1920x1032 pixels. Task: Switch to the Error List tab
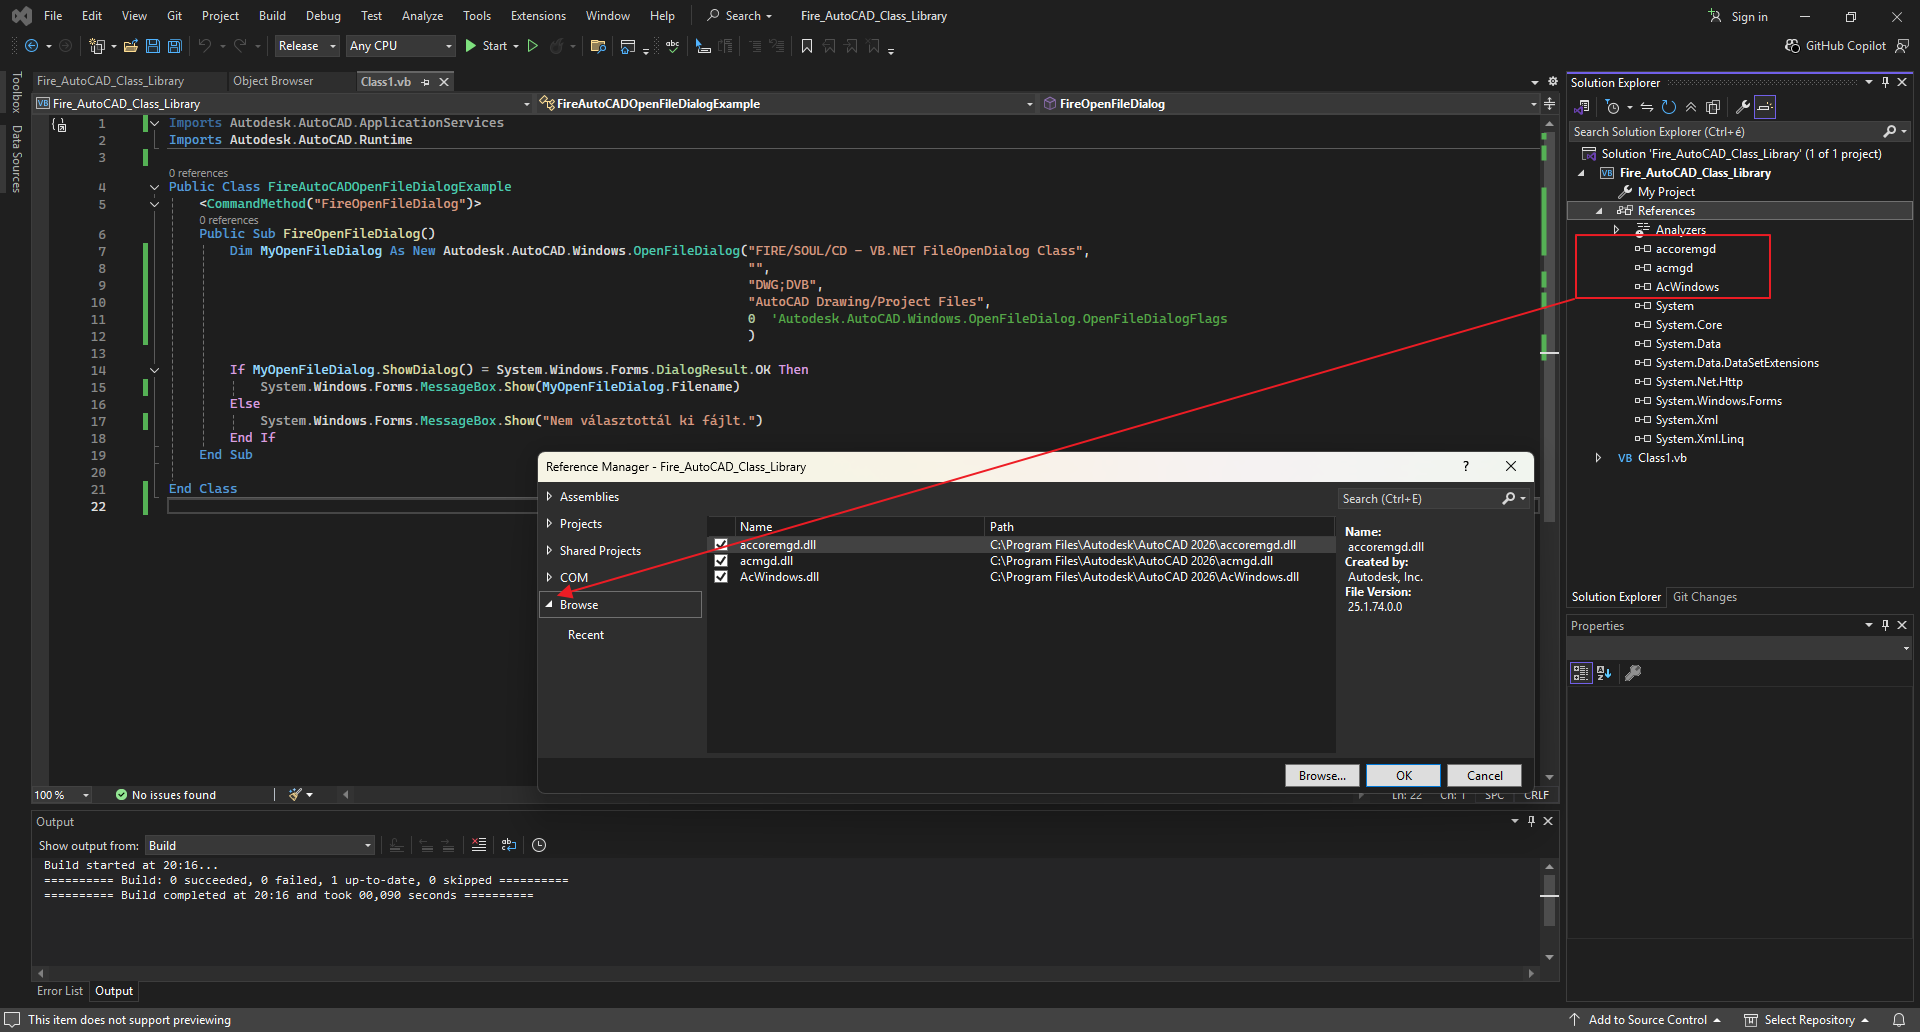60,991
